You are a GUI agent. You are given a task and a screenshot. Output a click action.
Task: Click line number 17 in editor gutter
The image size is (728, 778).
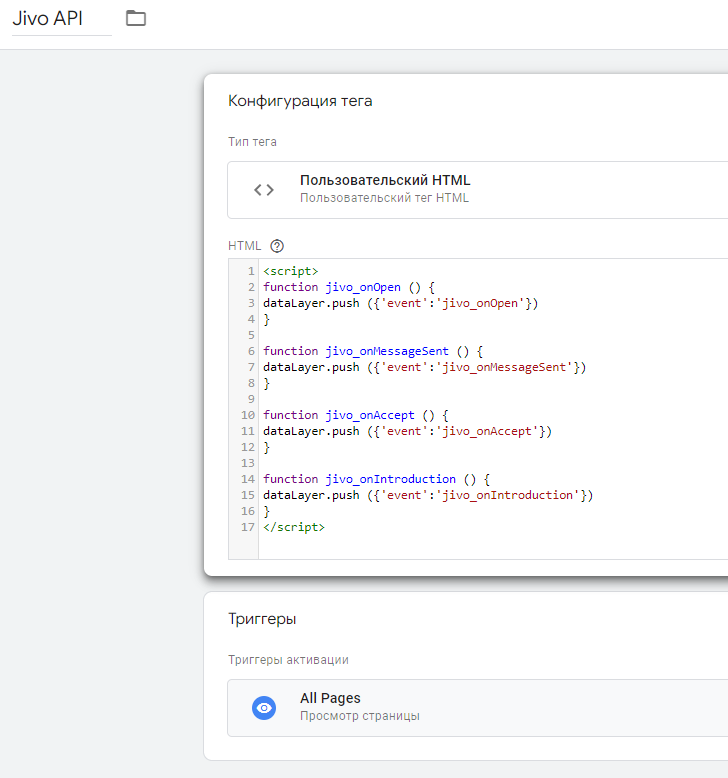(247, 527)
